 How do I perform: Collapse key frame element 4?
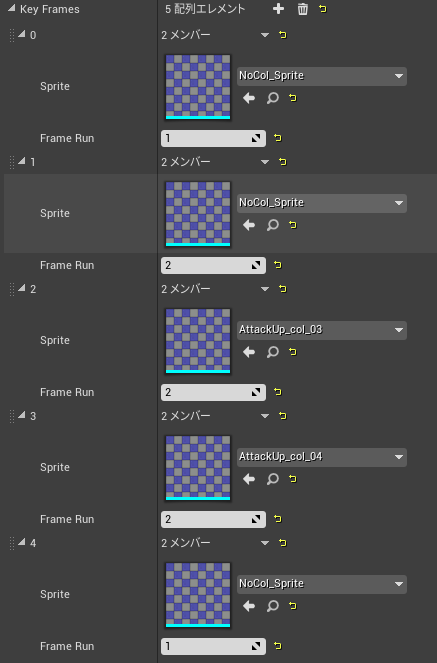[x=22, y=542]
